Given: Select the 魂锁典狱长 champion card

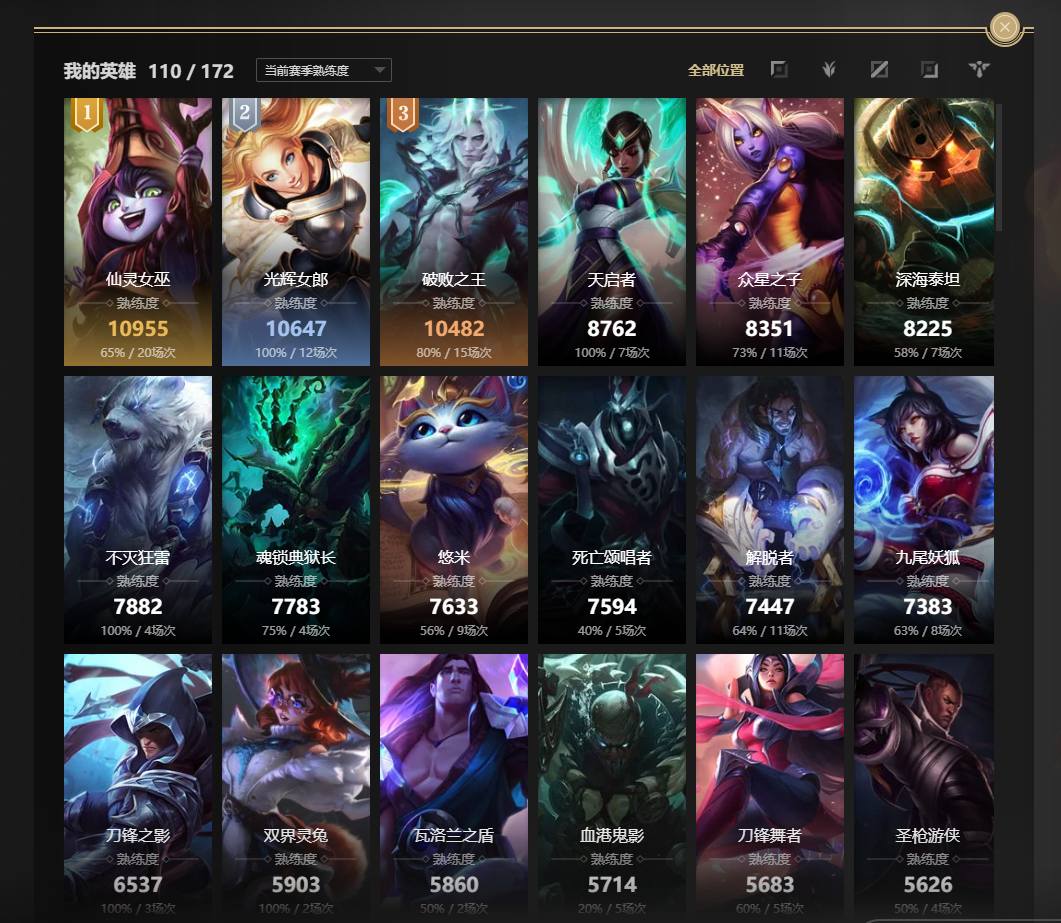Looking at the screenshot, I should pos(296,510).
